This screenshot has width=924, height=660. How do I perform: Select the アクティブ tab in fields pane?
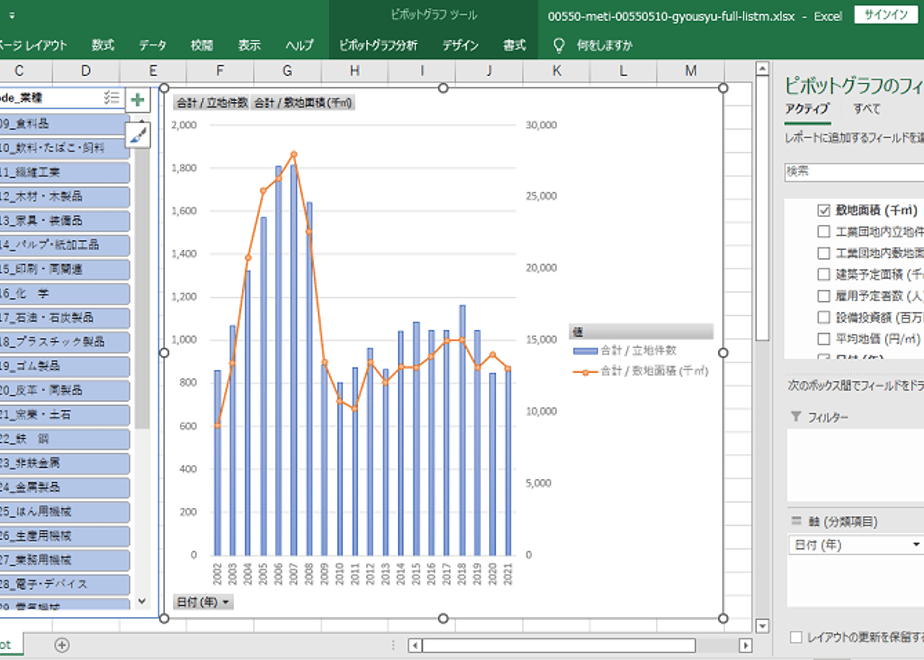807,109
